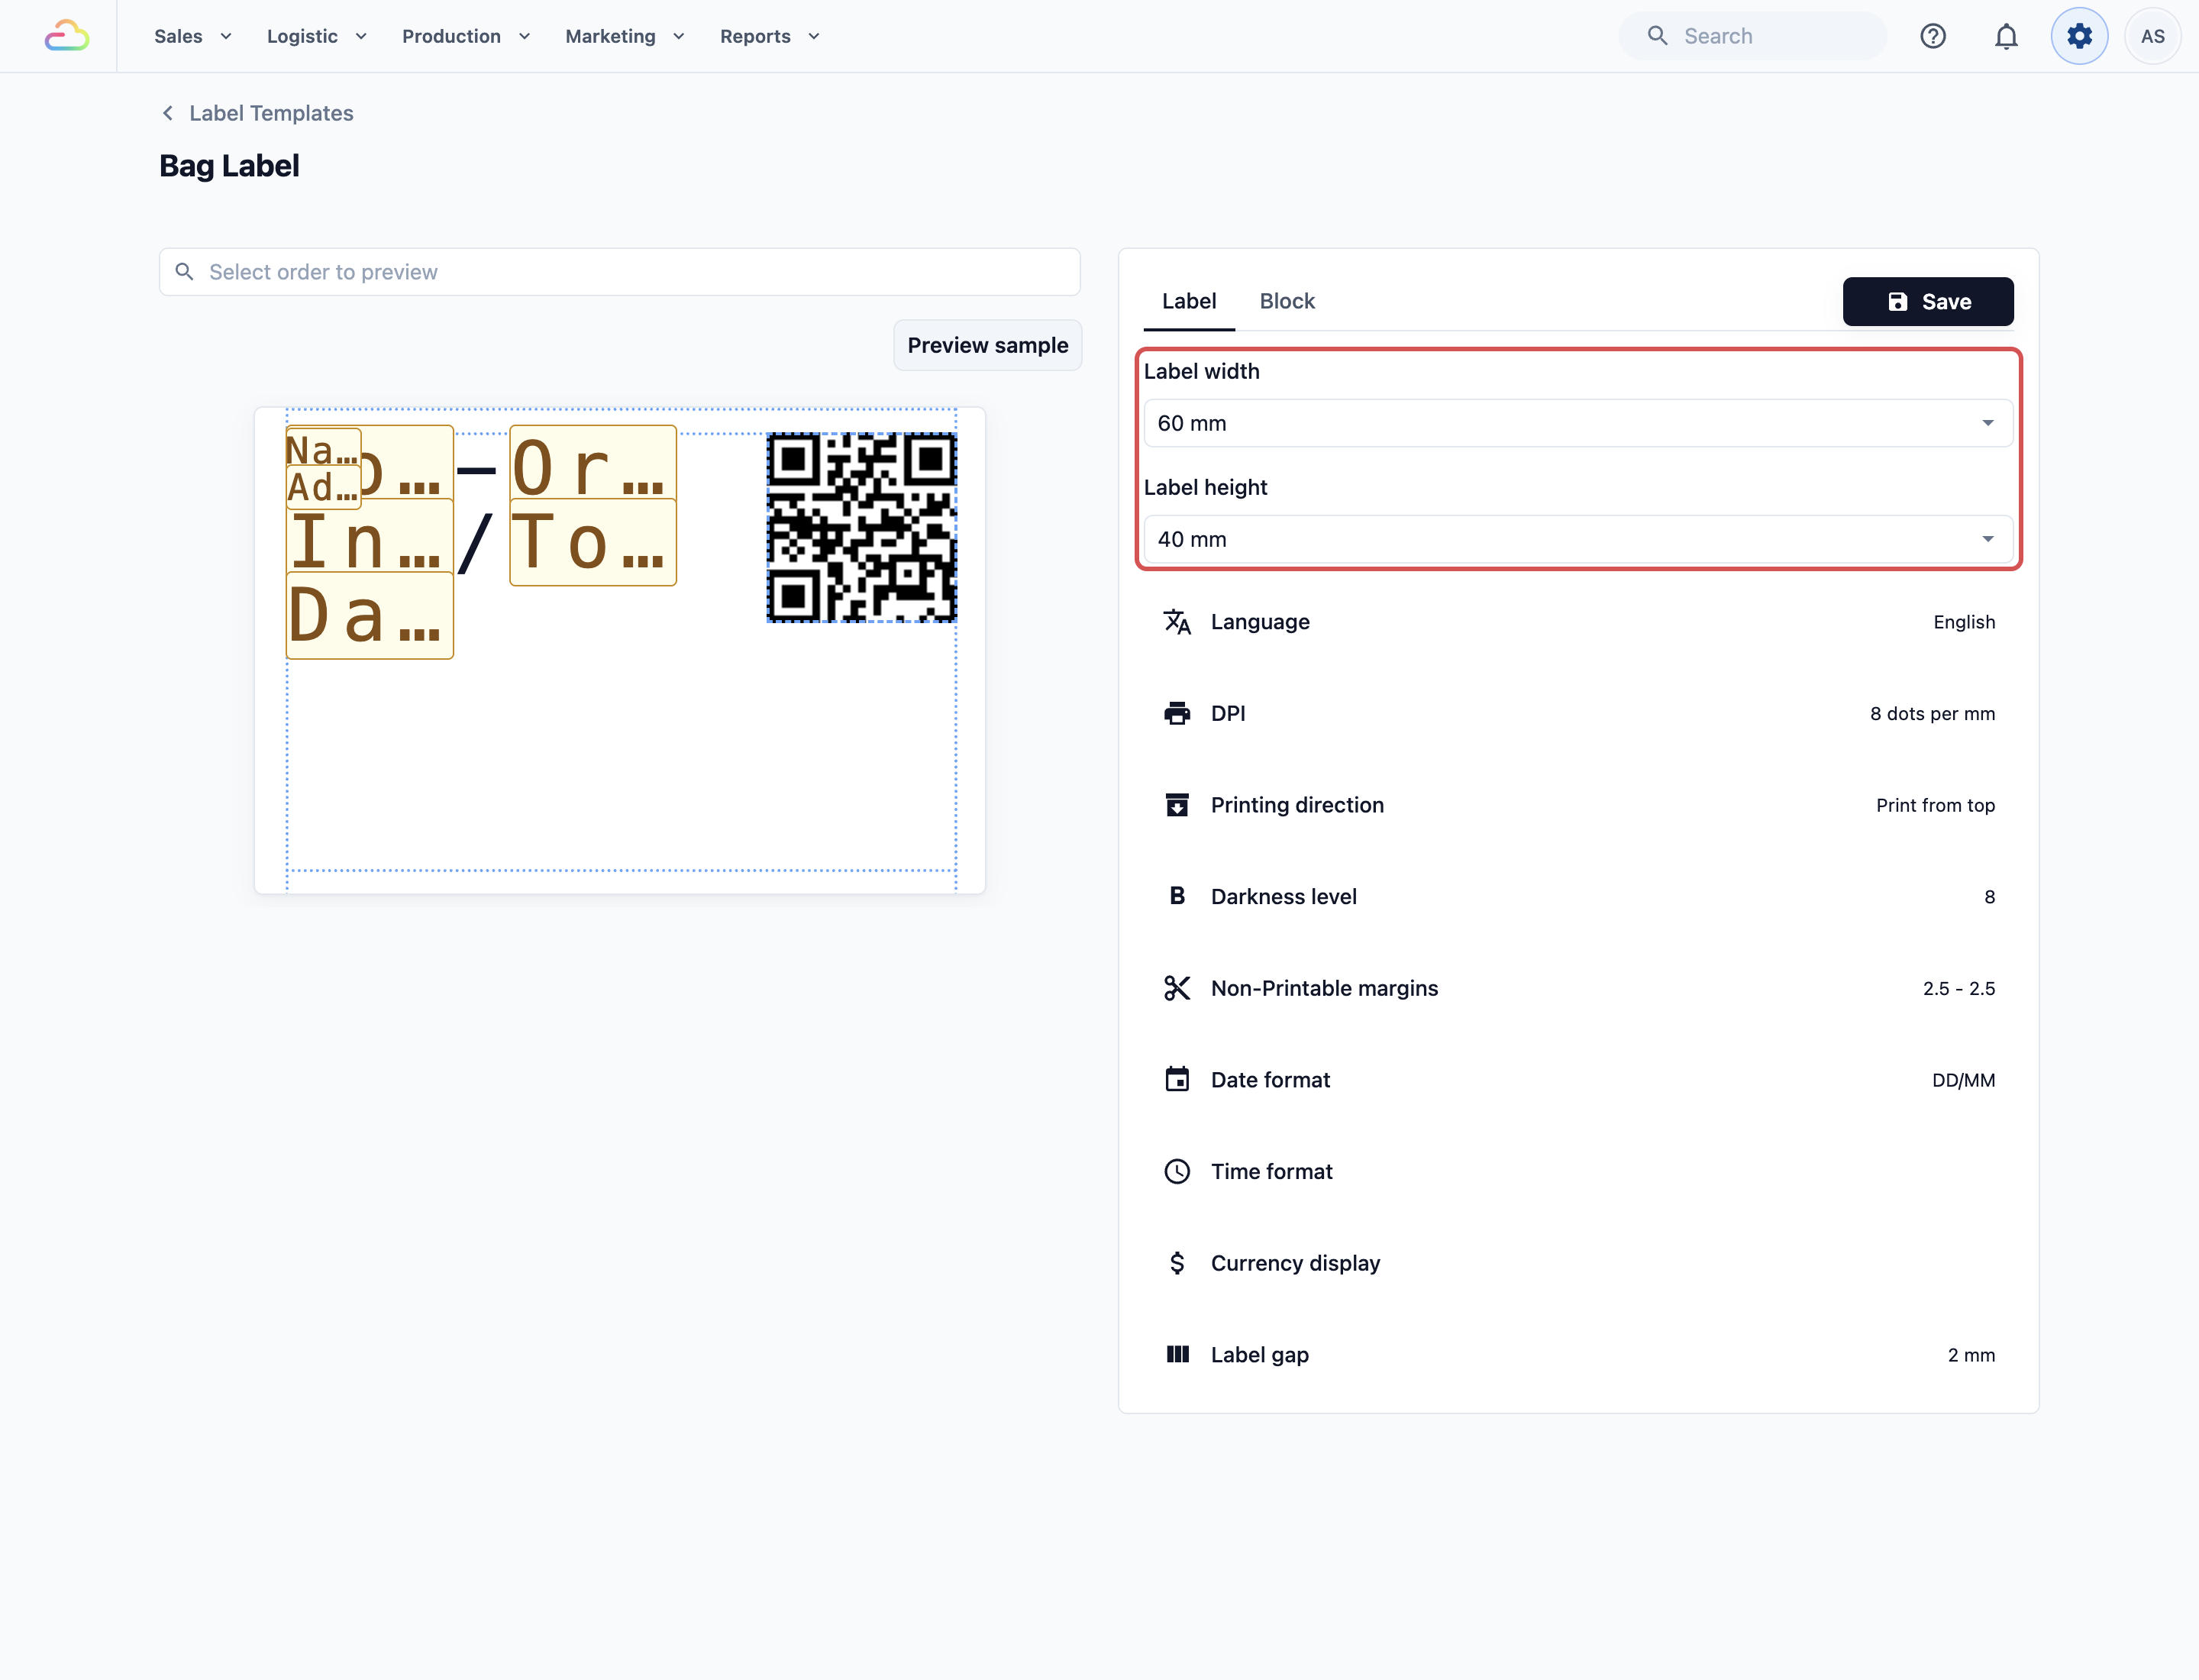
Task: Open the AS user avatar menu
Action: (x=2152, y=36)
